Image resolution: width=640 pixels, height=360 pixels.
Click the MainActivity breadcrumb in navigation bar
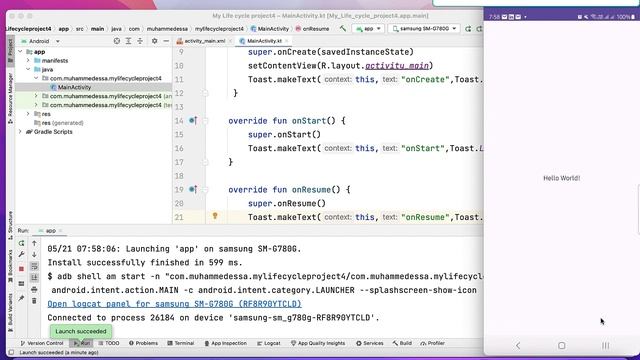point(269,29)
